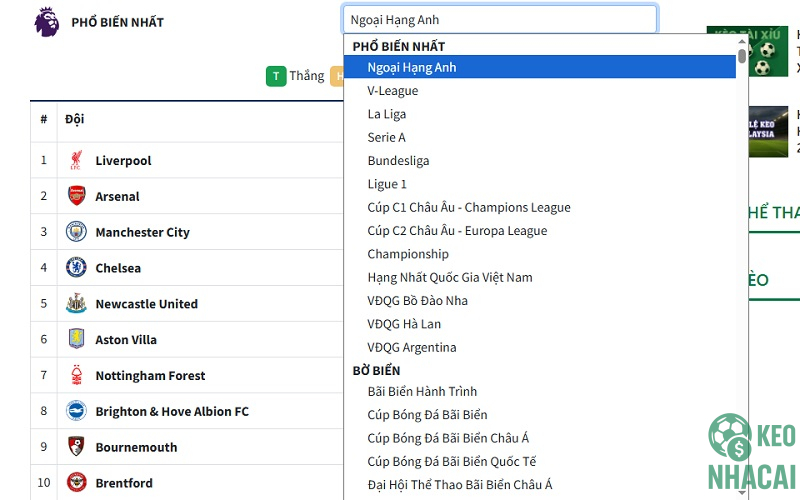Screen dimensions: 800x500
Task: Click the Chelsea club crest
Action: 77,268
